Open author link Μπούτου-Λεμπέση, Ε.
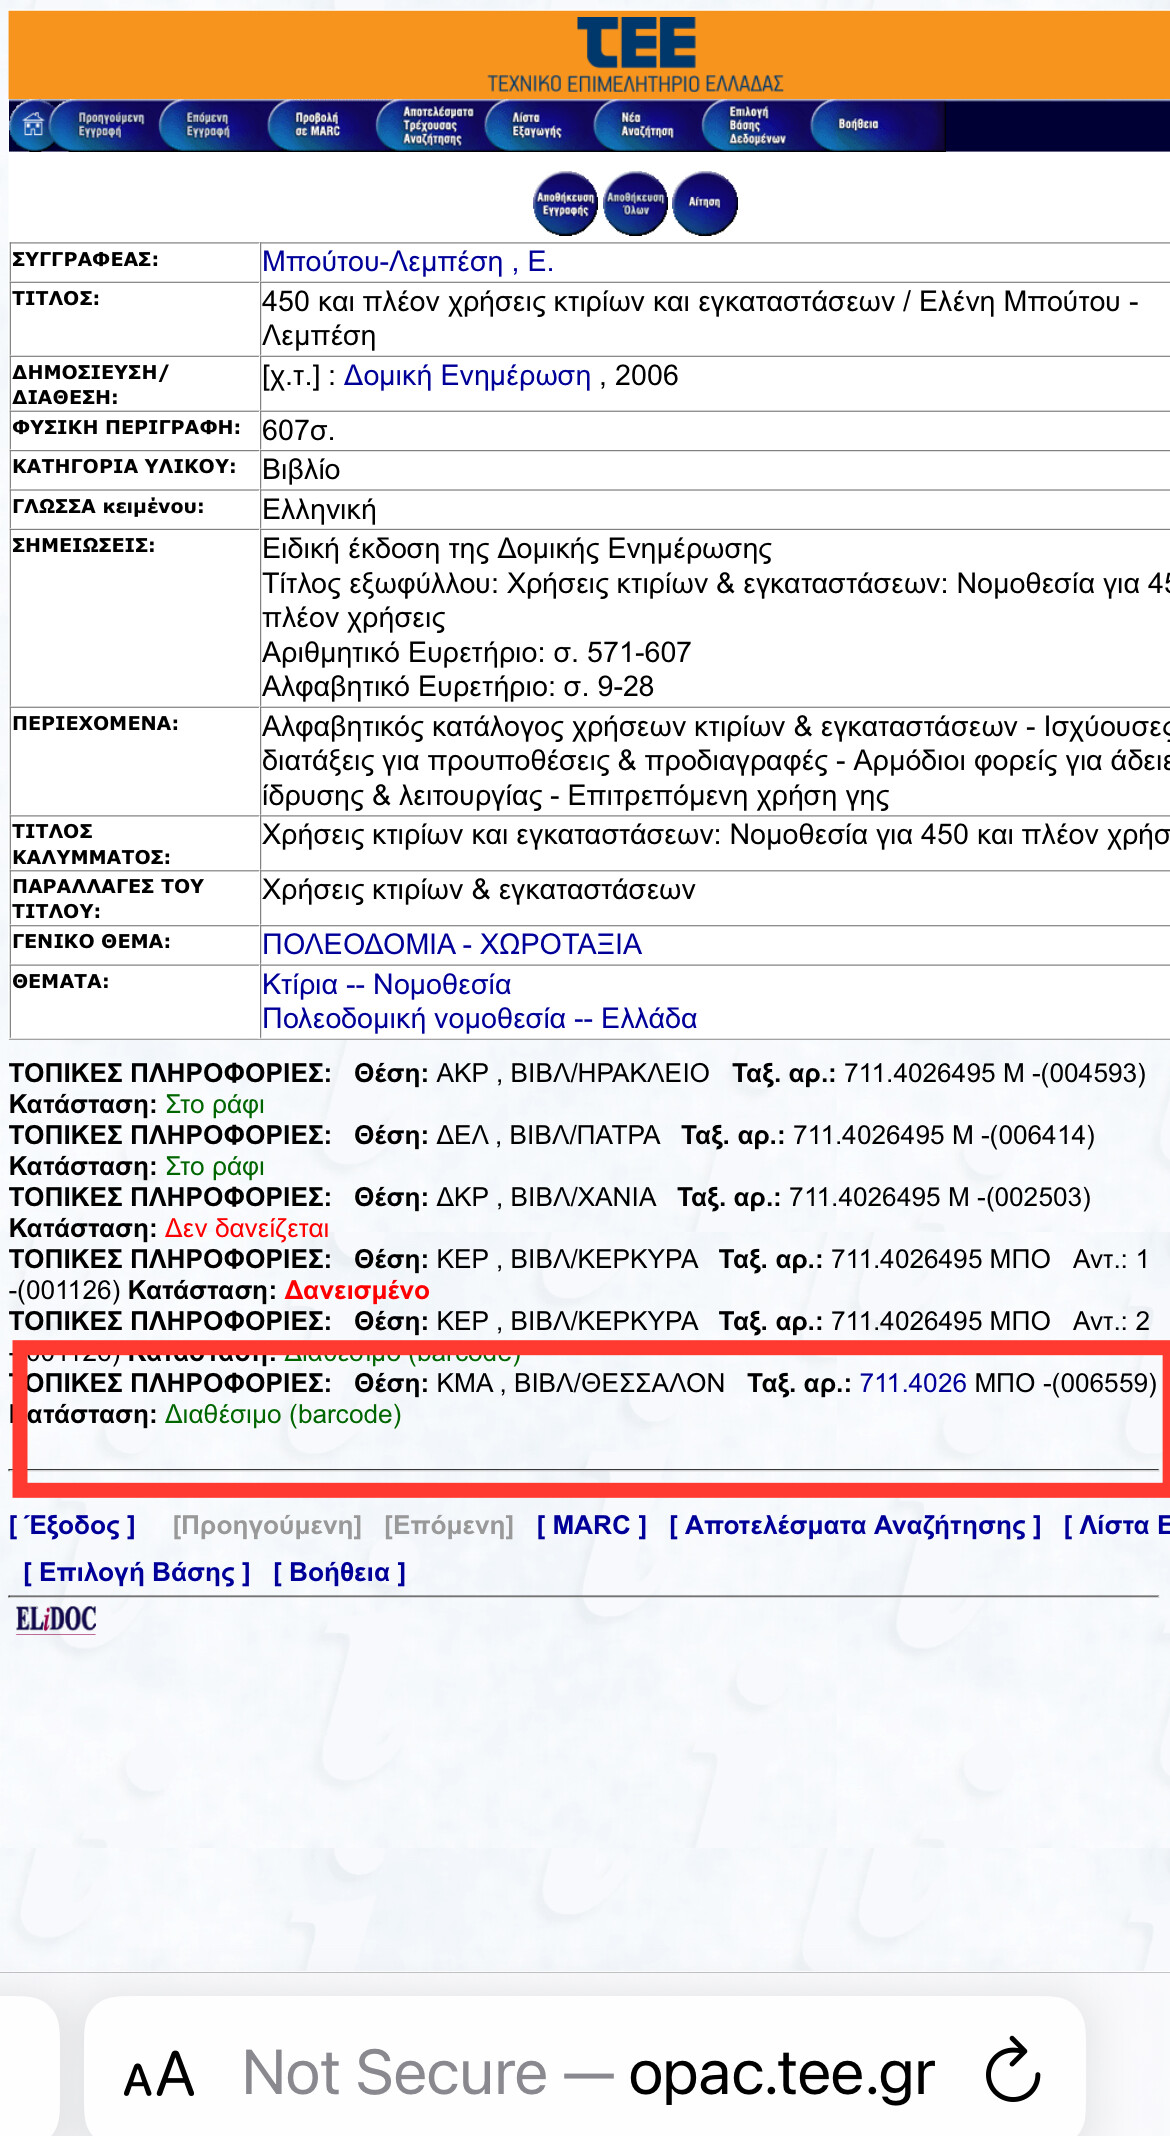Viewport: 1170px width, 2136px height. tap(408, 262)
